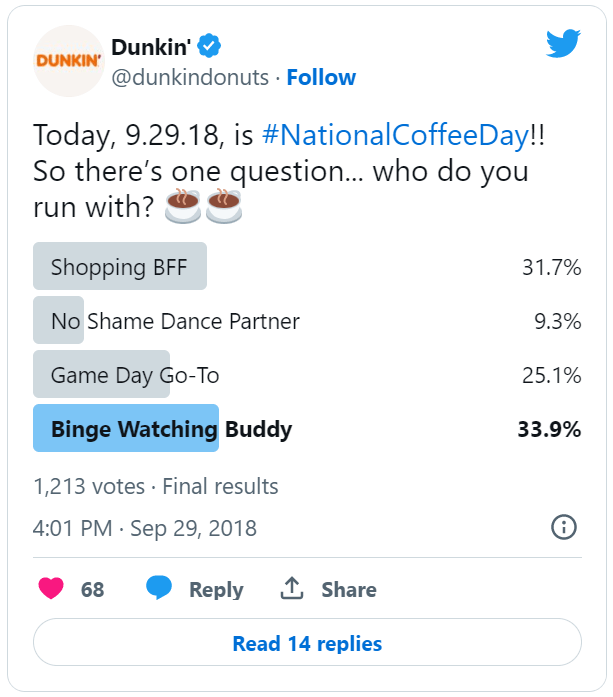The image size is (613, 697).
Task: Select the No Shame Dance Partner option
Action: tap(175, 321)
